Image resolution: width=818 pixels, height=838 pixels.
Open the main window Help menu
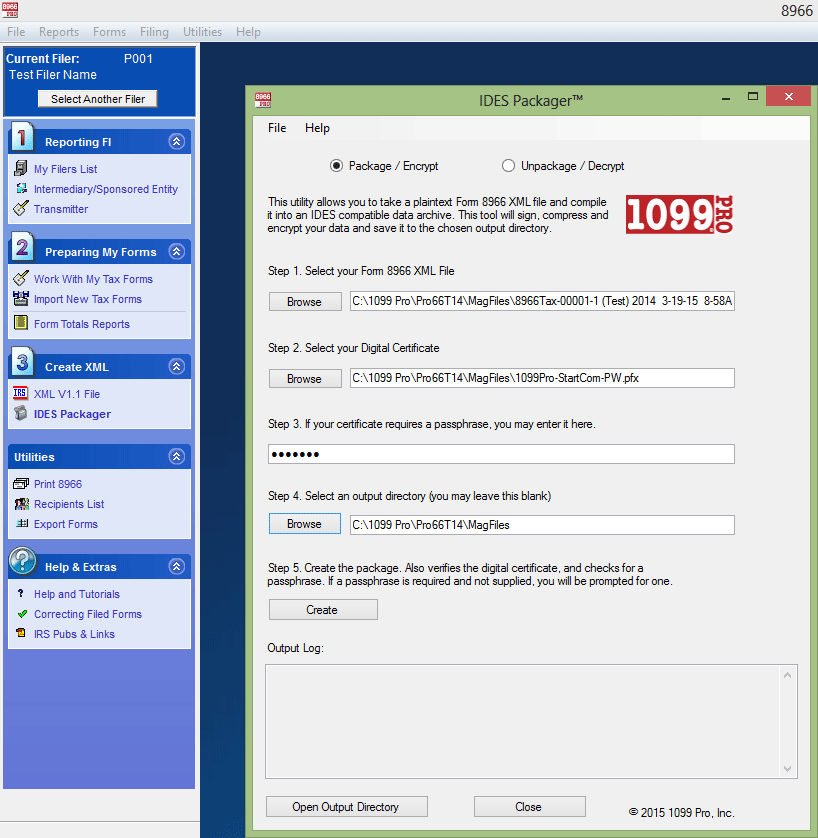[x=248, y=32]
